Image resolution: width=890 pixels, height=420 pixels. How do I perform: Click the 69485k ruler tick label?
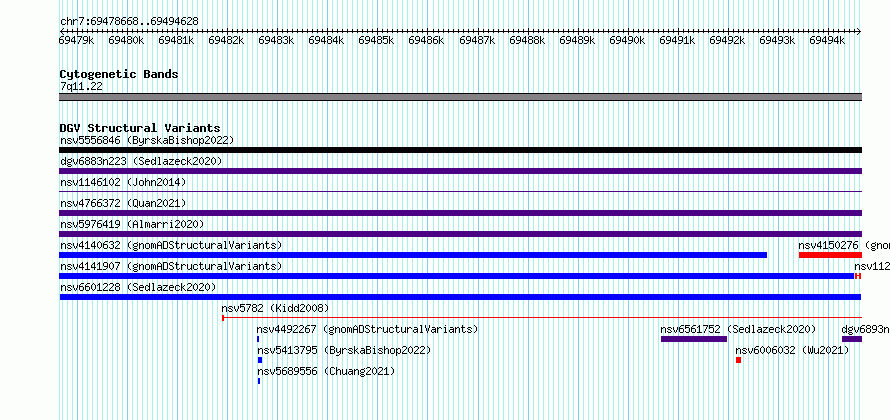tap(376, 40)
